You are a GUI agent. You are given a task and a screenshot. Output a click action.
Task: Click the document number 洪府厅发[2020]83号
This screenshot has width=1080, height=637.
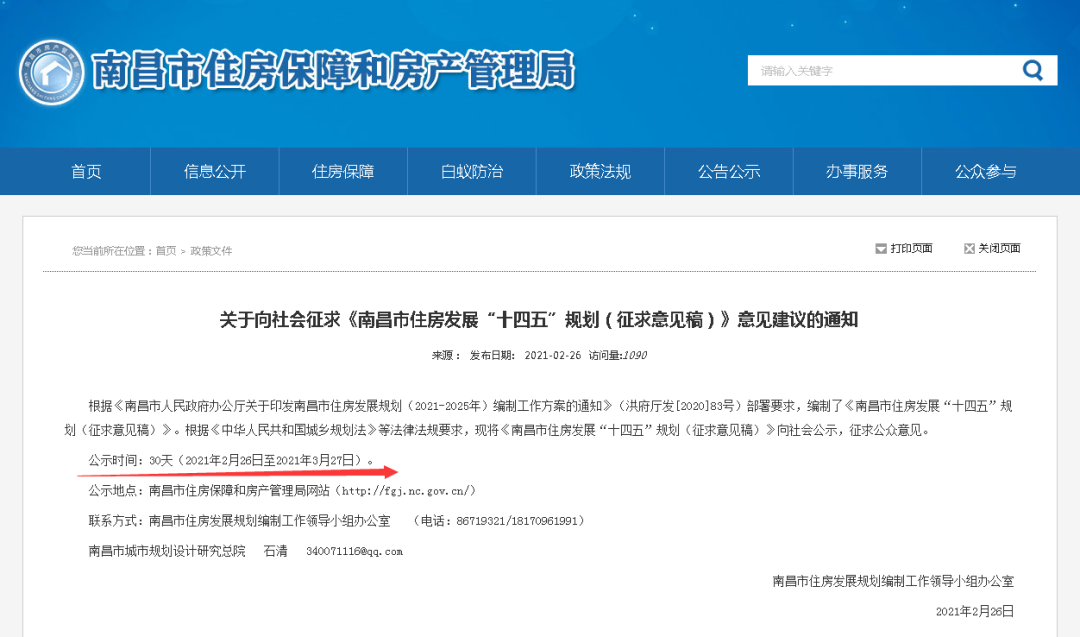click(680, 406)
